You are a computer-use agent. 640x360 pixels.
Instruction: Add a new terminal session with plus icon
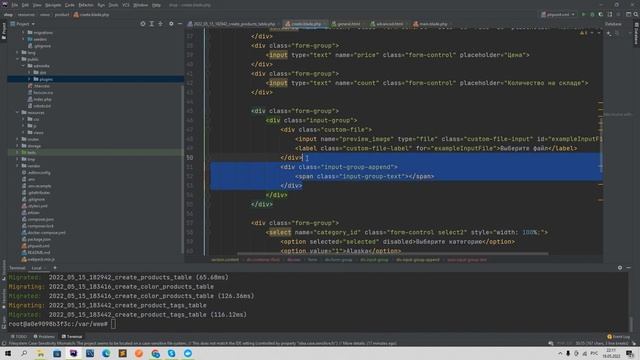[x=55, y=268]
